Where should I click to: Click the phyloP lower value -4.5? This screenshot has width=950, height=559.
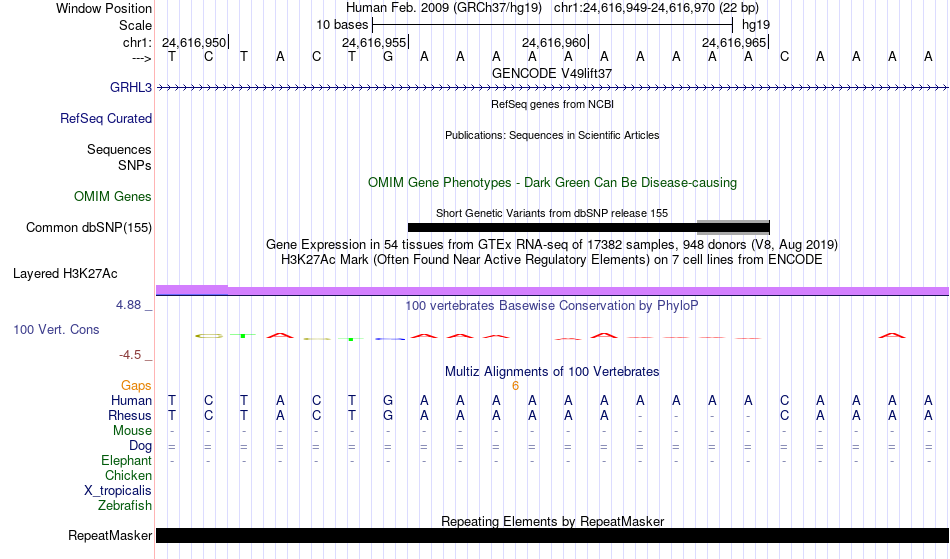coord(130,355)
